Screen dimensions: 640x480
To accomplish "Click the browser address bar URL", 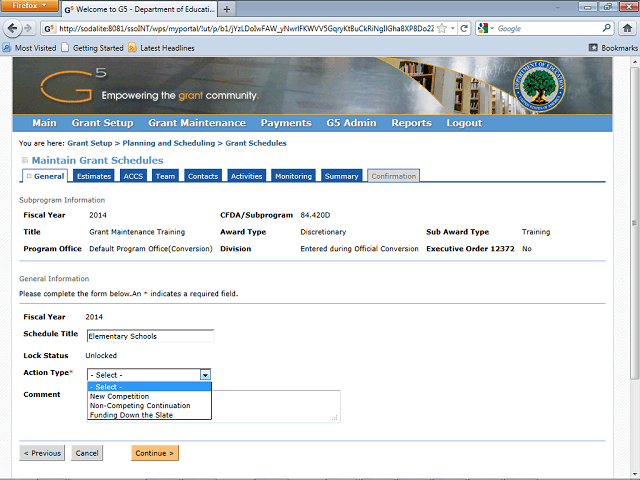I will (246, 28).
